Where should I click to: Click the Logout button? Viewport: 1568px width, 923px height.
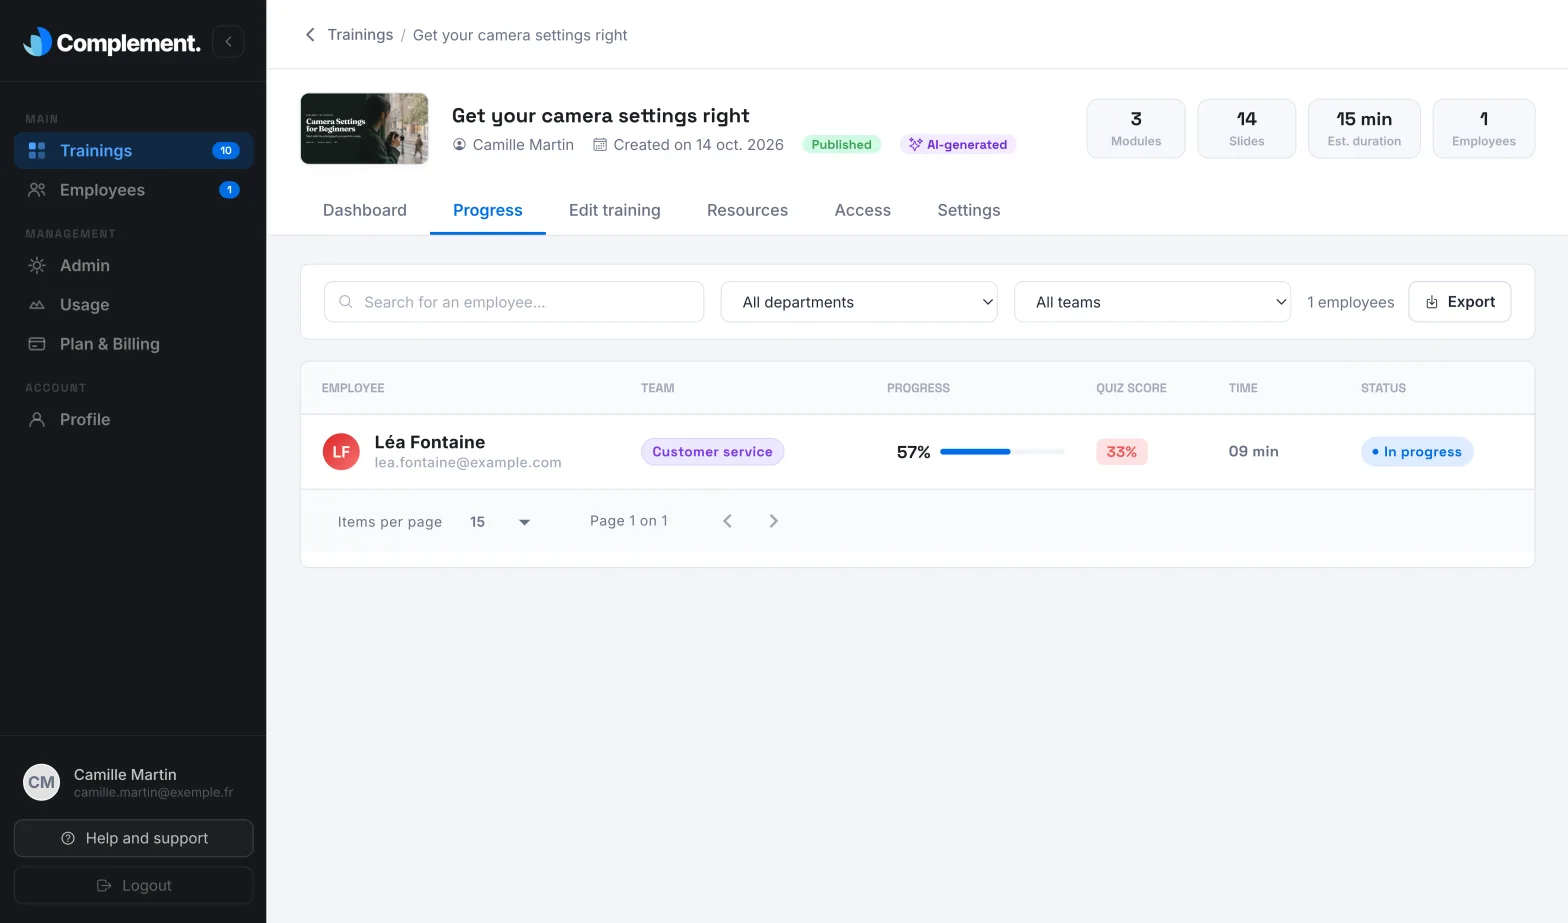[x=133, y=886]
